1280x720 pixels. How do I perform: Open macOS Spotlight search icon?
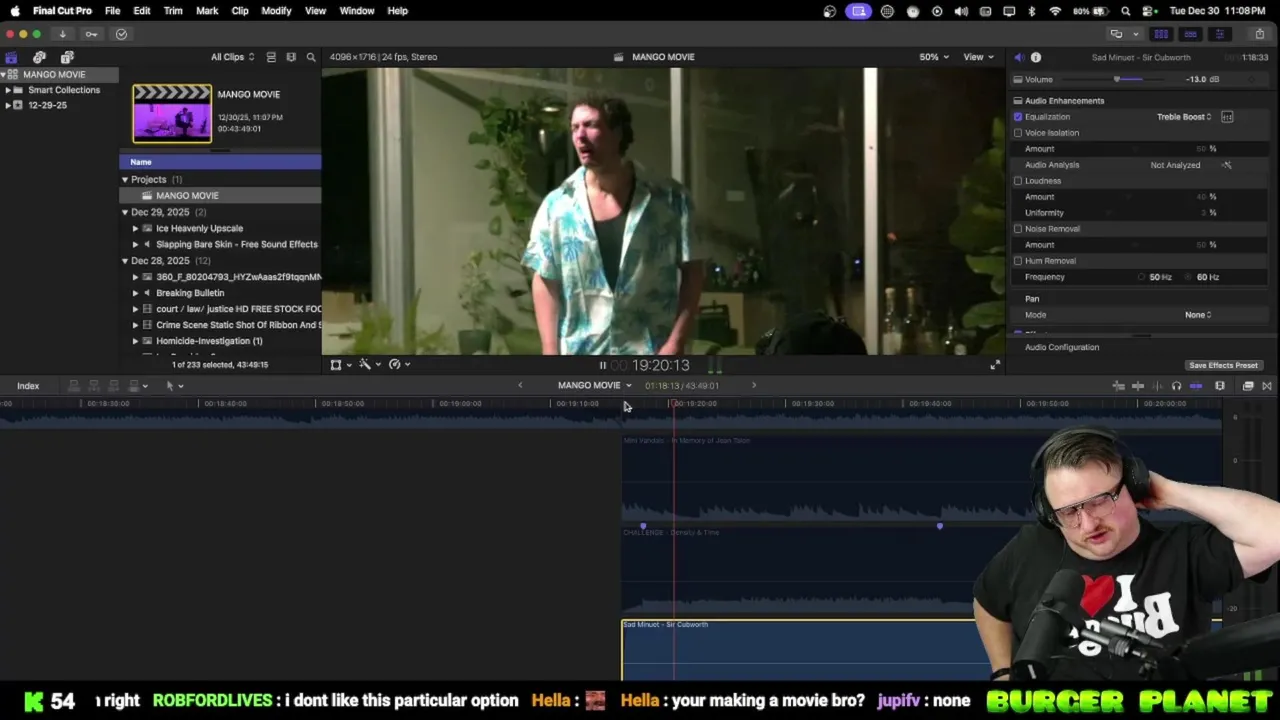[x=1126, y=11]
